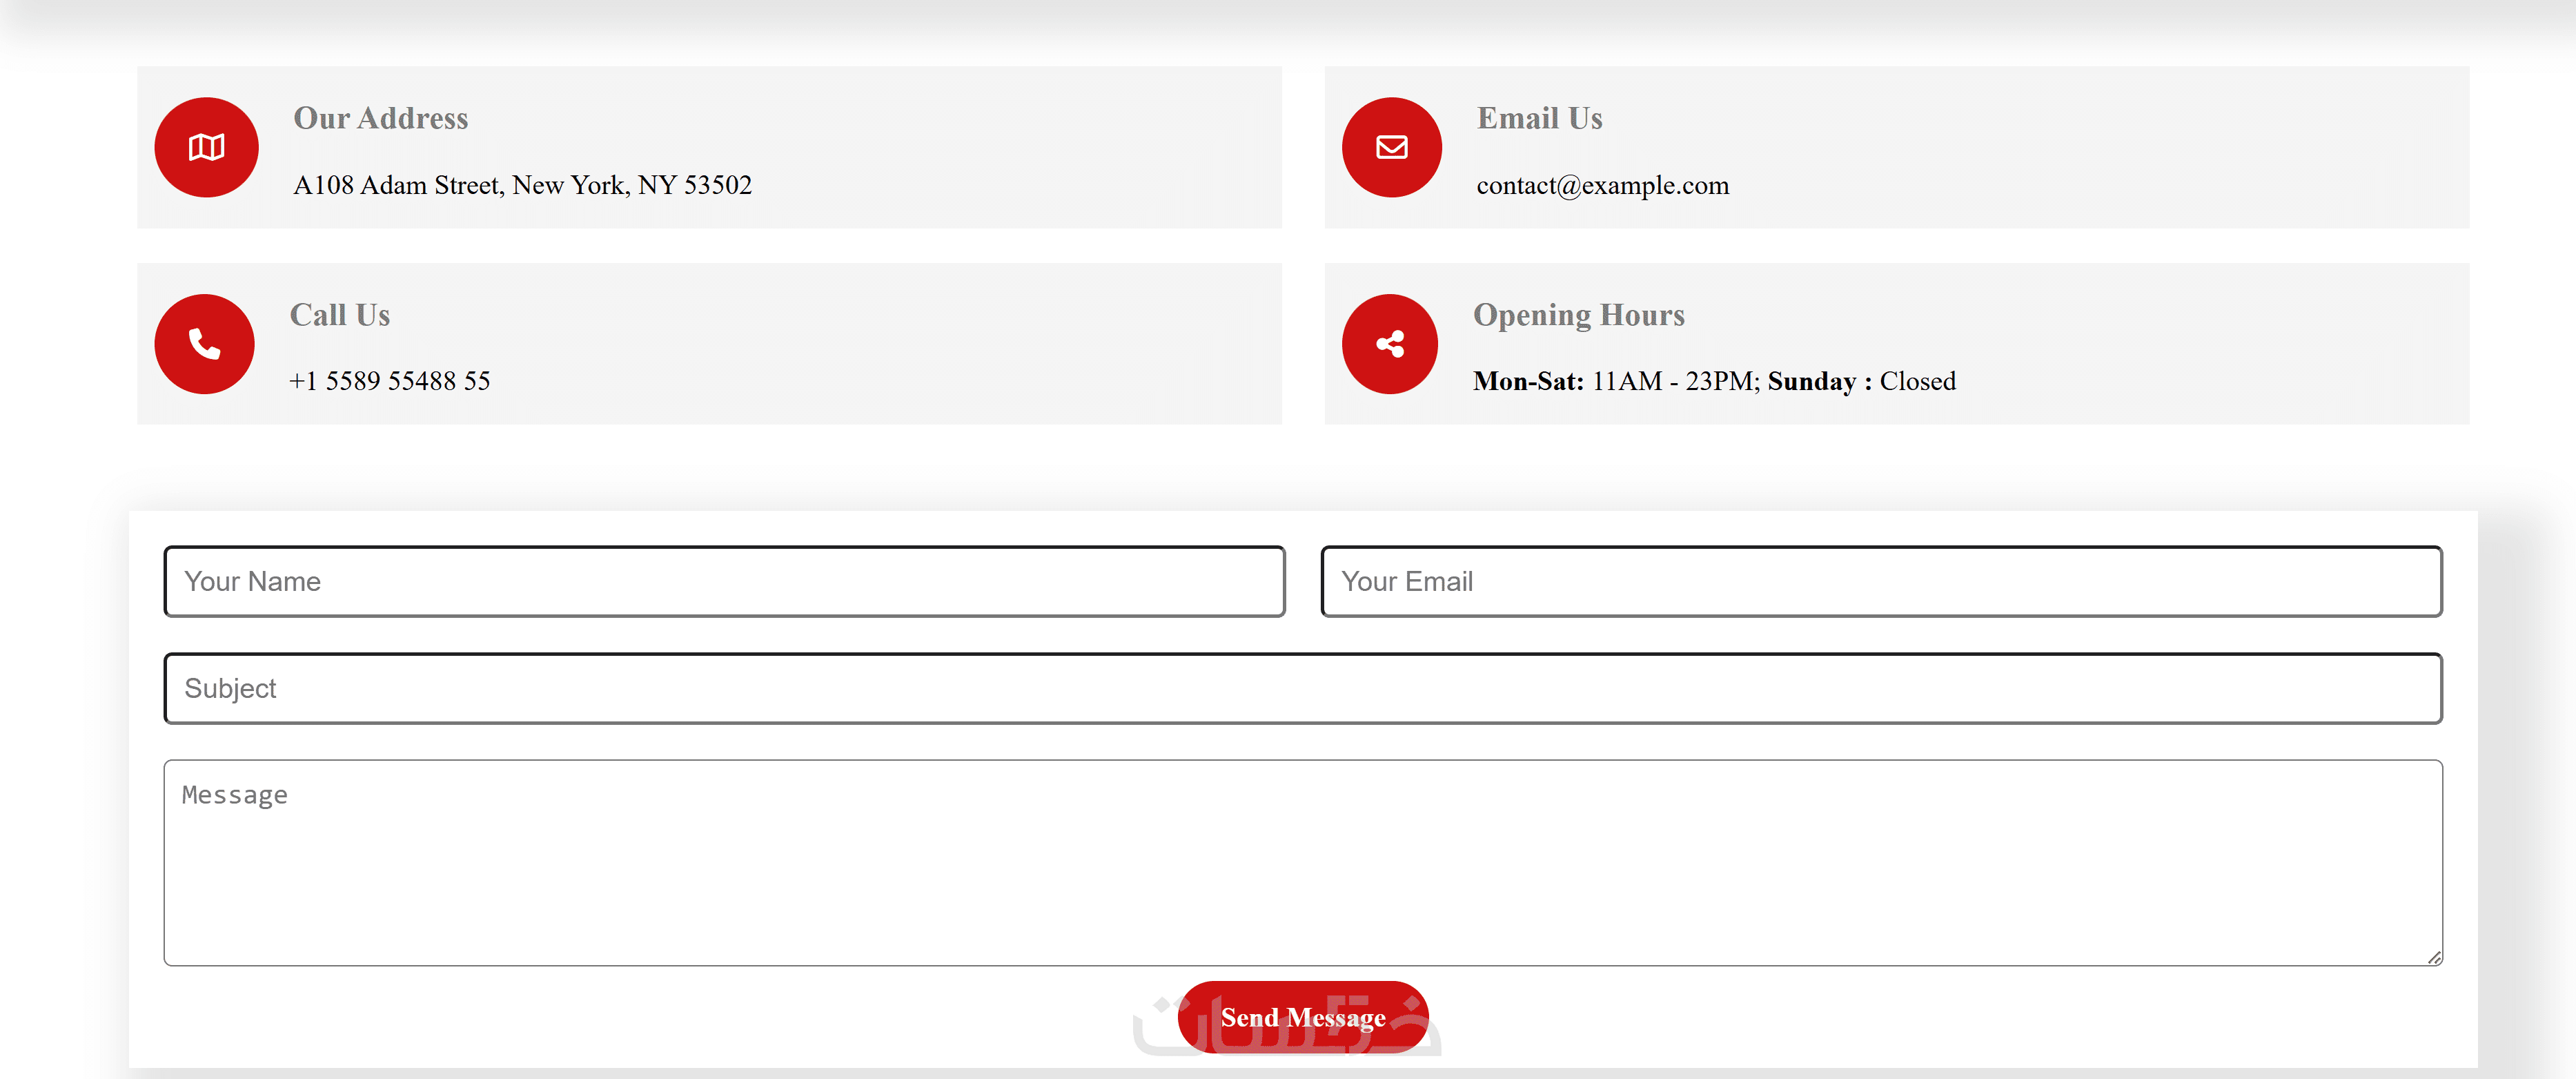Click the Email Us heading
The image size is (2576, 1079).
tap(1539, 118)
